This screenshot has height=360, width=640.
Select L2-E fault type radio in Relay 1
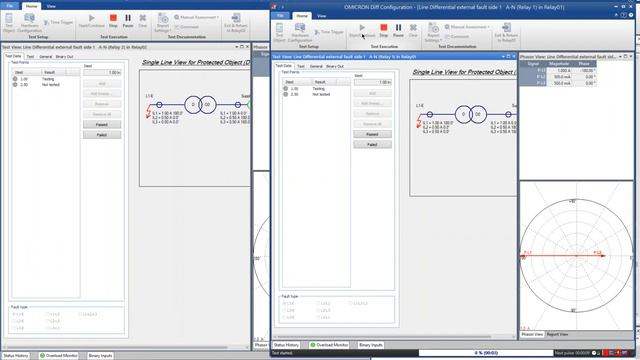(x=284, y=311)
